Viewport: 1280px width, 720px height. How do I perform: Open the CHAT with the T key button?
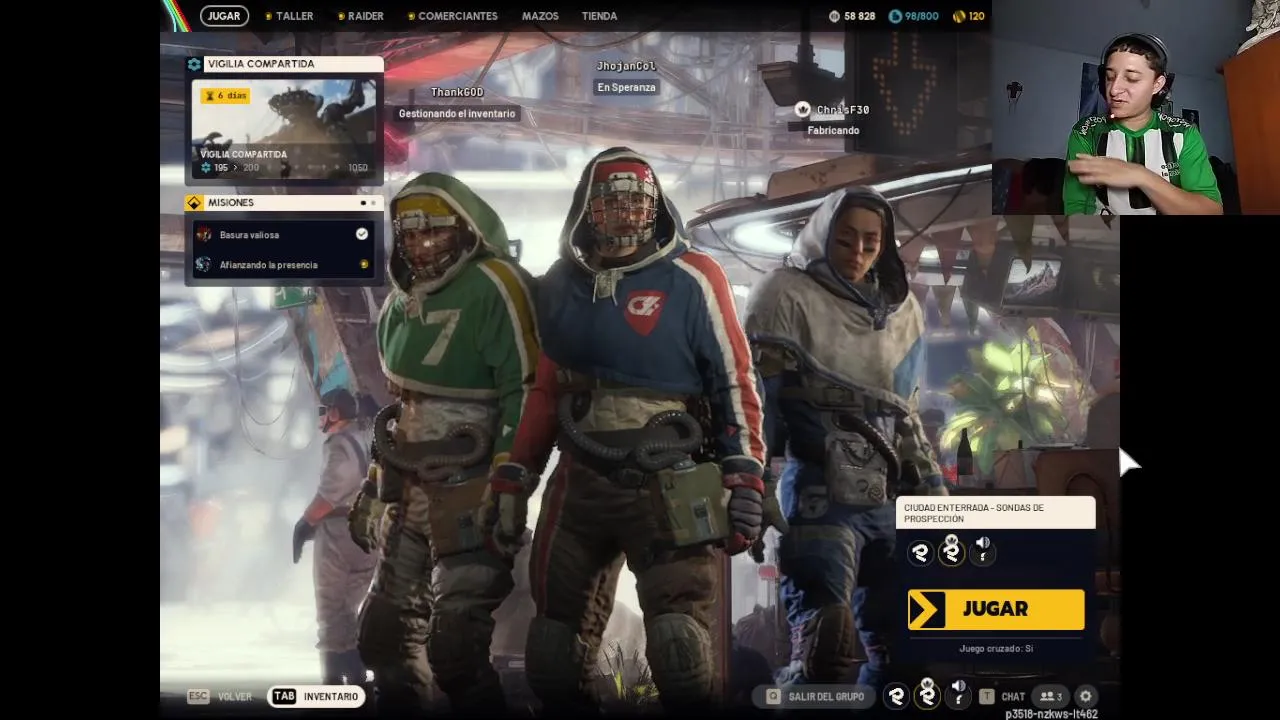tap(1002, 697)
